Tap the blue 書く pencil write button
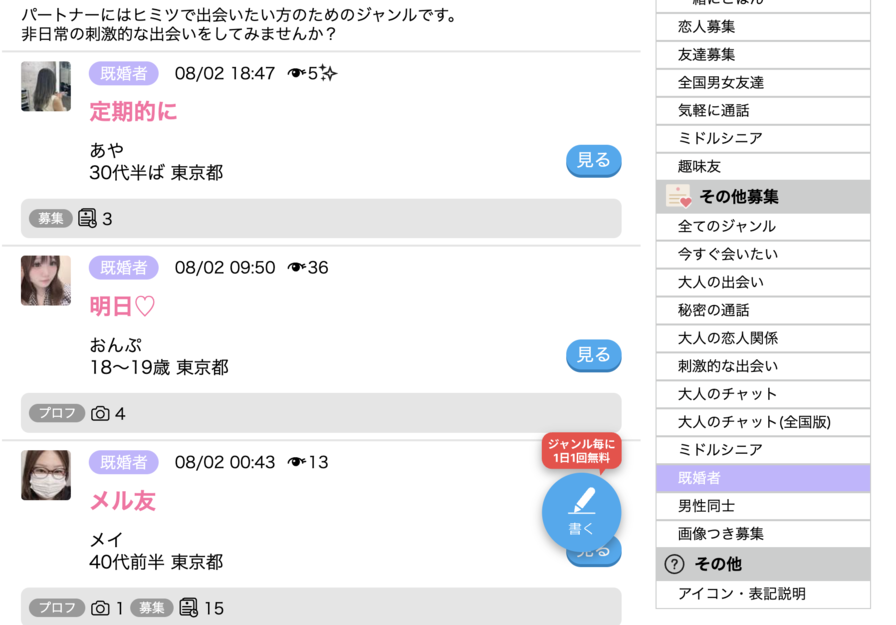896x625 pixels. point(581,512)
